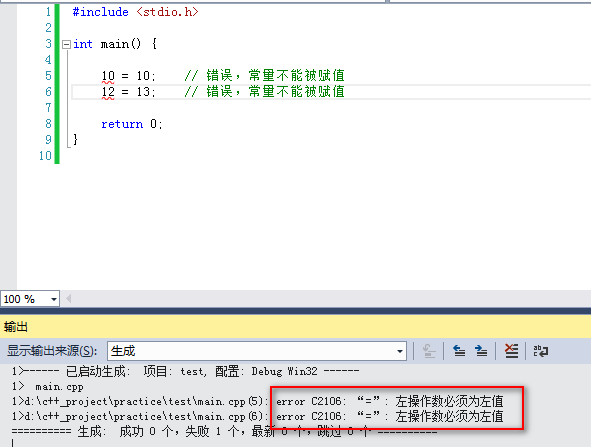Viewport: 591px width, 447px height.
Task: Click line number 6 in the gutter
Action: 48,92
